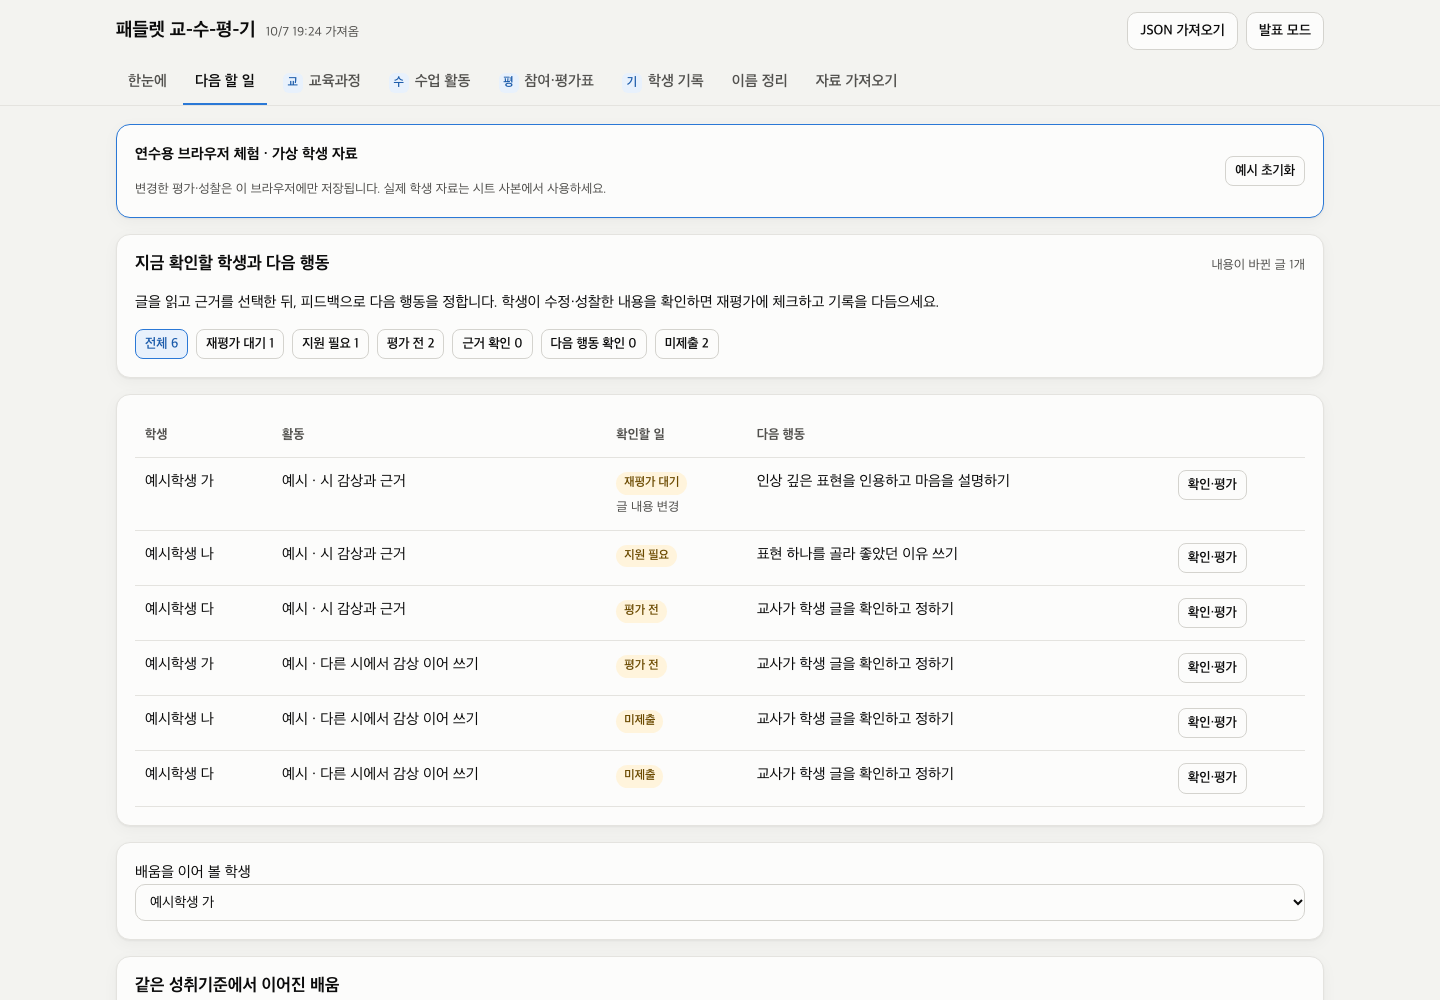1440x1000 pixels.
Task: Click the 교 icon before 교육과정
Action: (292, 81)
